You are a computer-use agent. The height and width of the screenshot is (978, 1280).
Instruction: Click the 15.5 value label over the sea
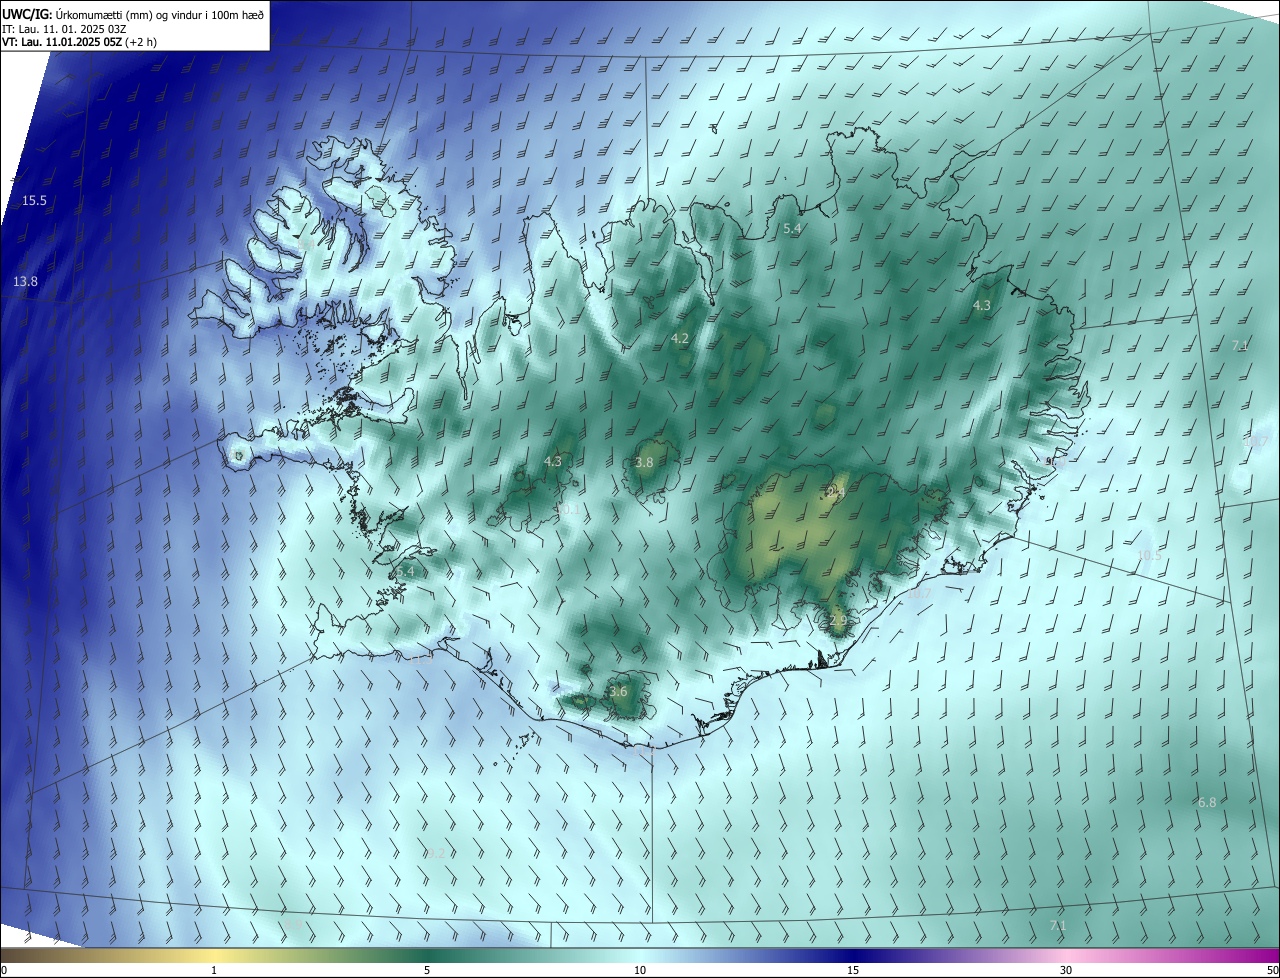[x=35, y=201]
